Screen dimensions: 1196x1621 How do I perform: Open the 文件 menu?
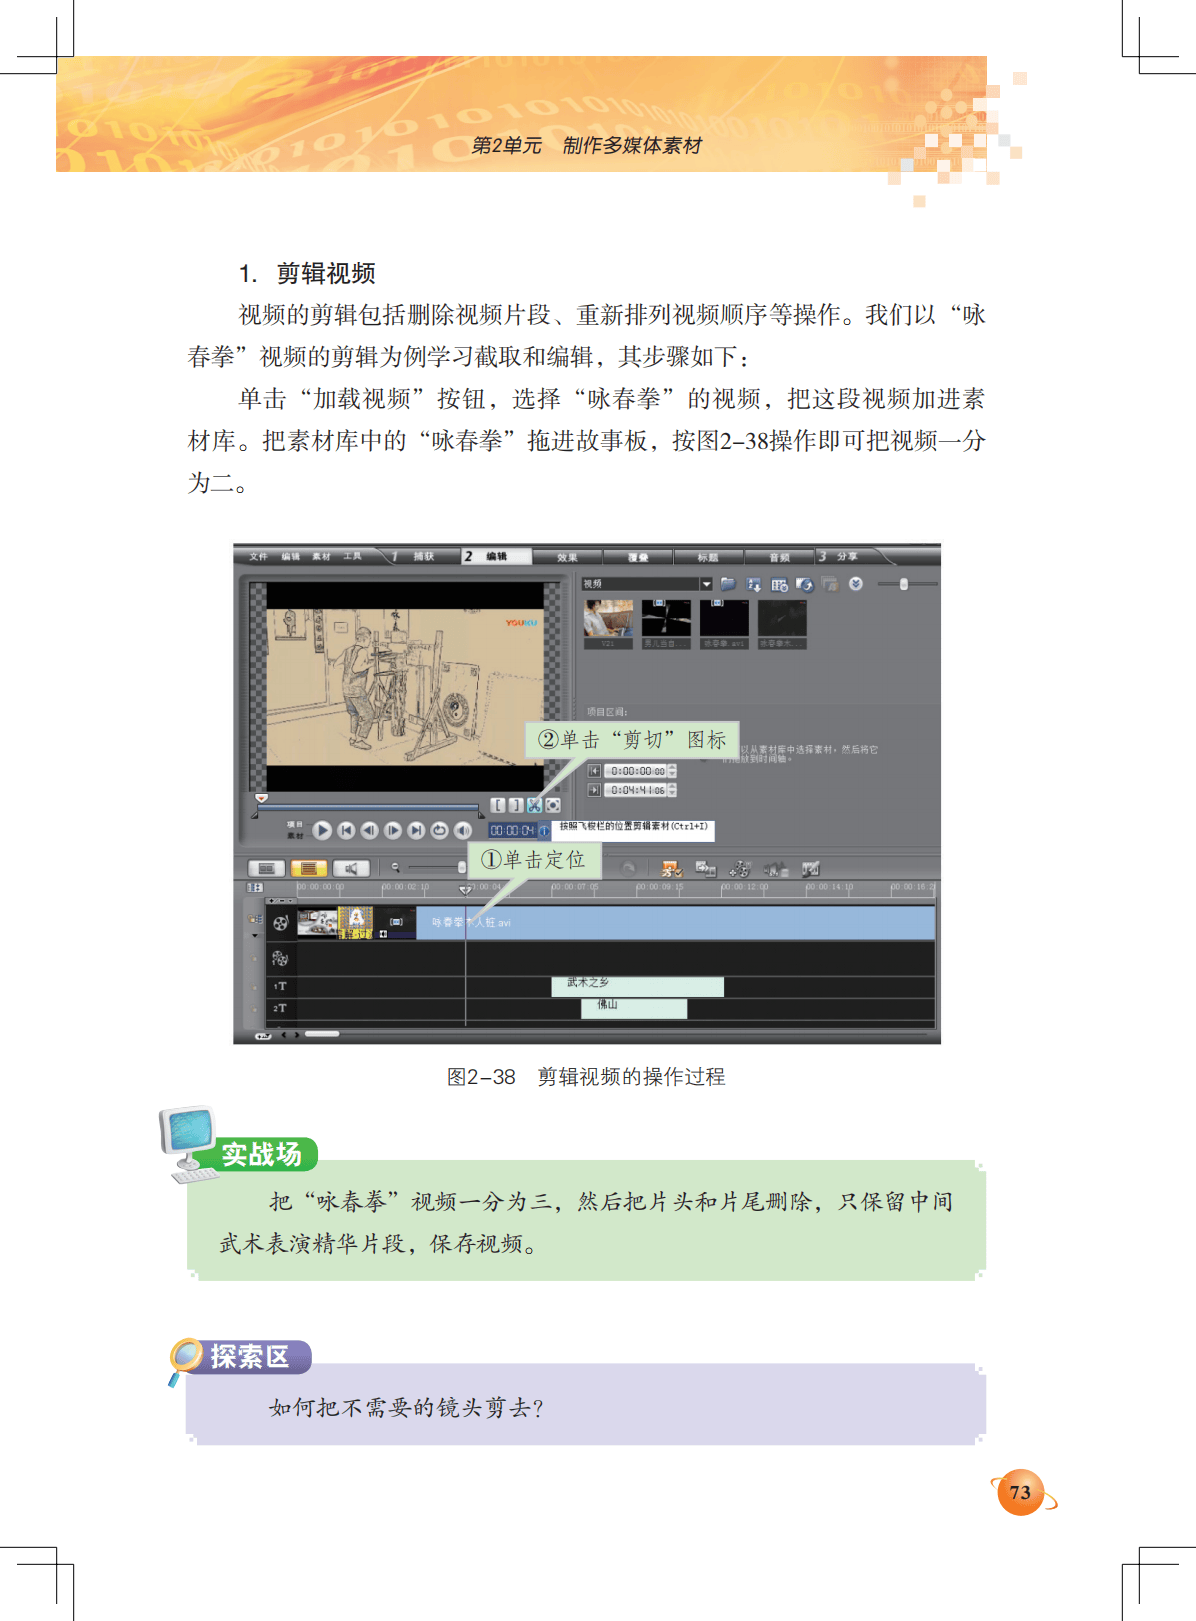(258, 556)
